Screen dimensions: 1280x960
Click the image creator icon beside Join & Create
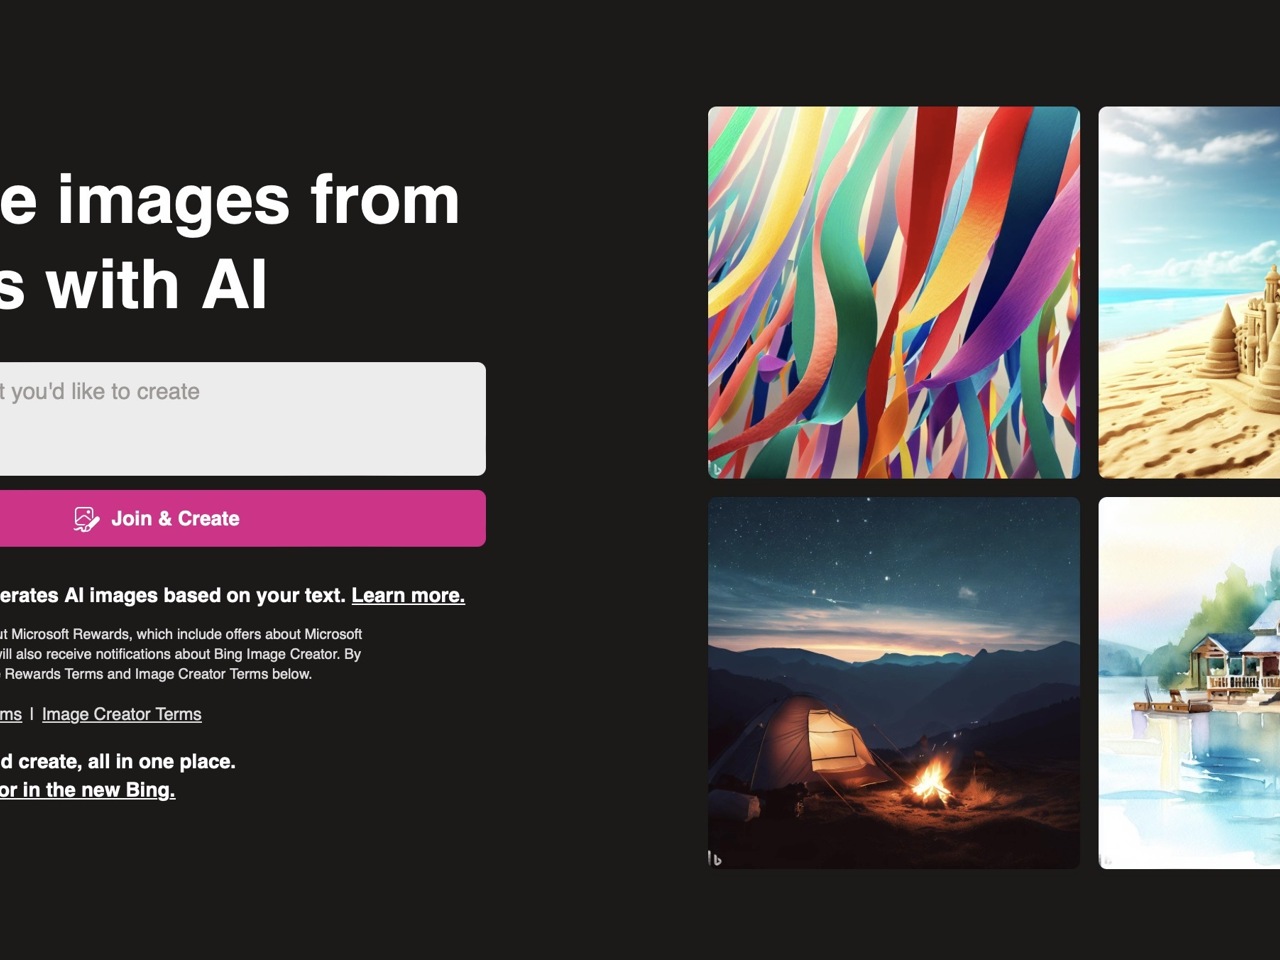(86, 519)
